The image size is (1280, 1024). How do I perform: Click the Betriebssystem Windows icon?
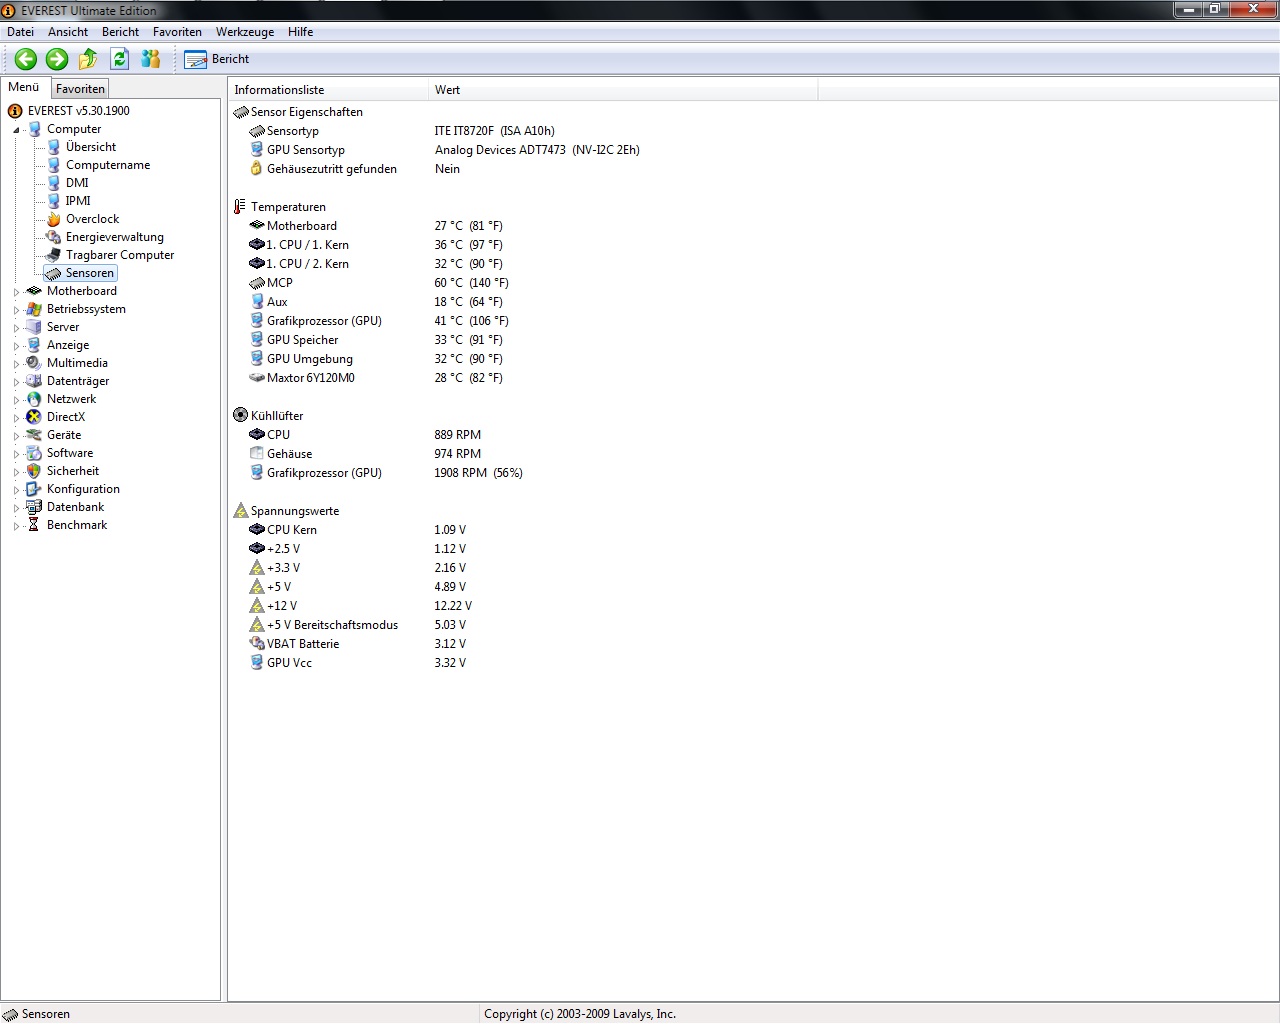pos(34,309)
